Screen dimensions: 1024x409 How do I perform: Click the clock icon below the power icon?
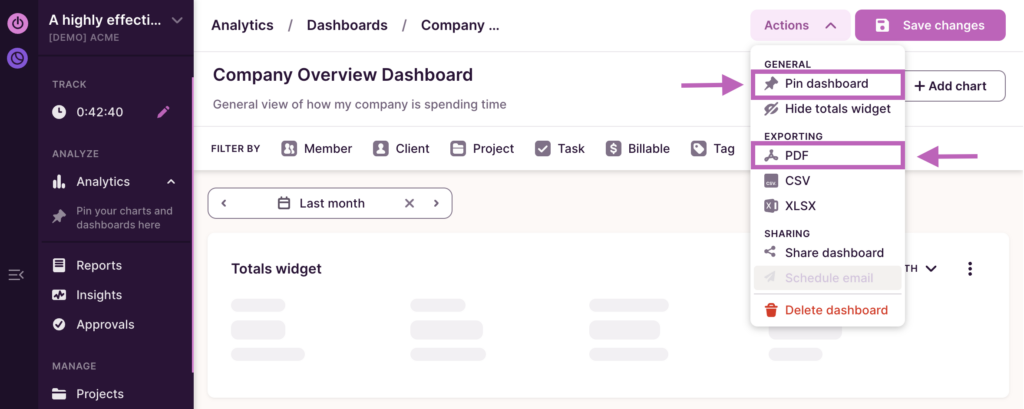point(18,58)
